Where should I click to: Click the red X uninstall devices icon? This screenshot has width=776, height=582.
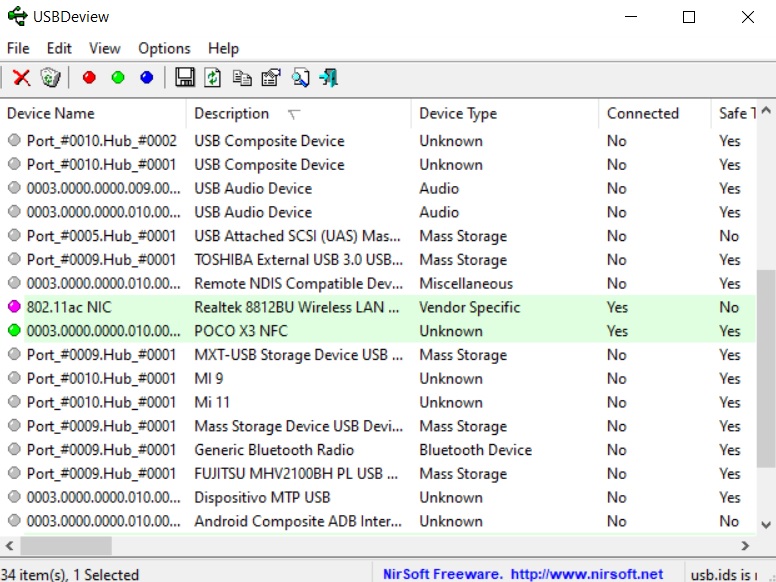coord(21,78)
